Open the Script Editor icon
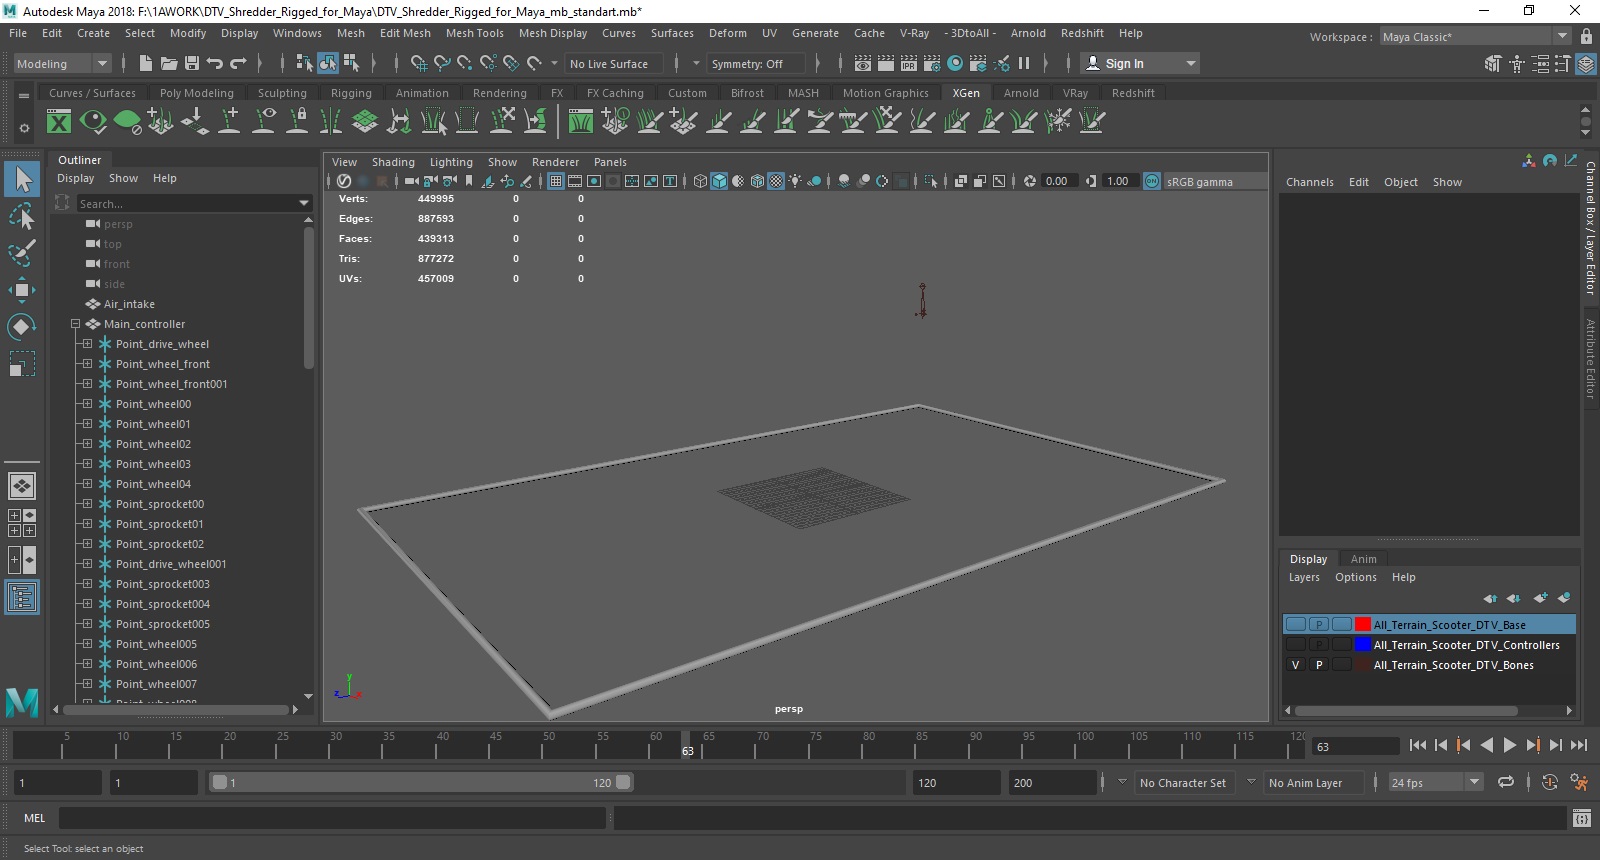 pos(1581,818)
